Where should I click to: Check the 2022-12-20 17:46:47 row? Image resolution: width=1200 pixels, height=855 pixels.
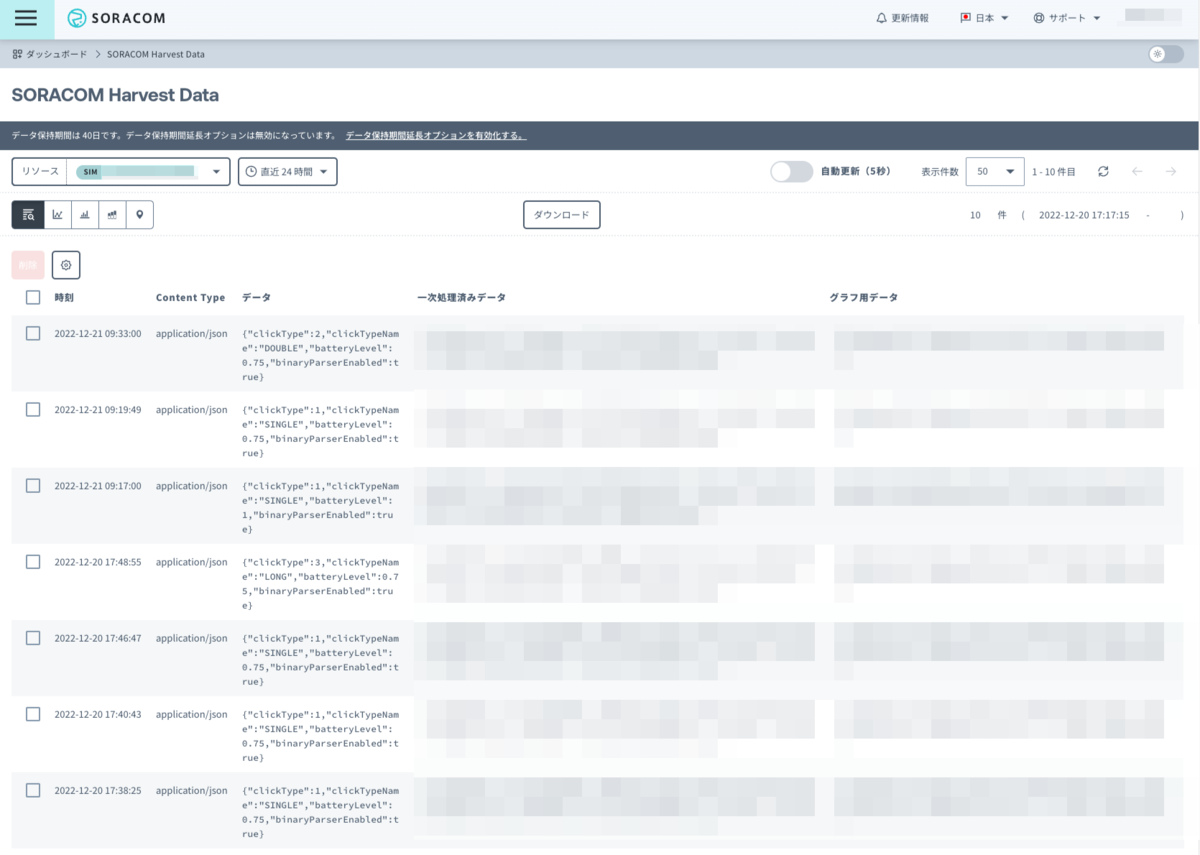pos(33,637)
